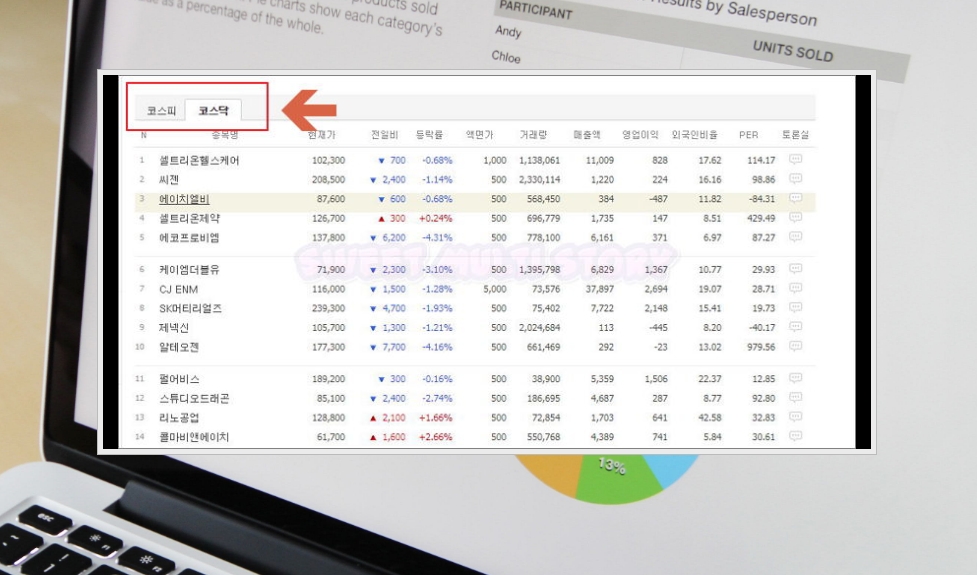Select change rate +1.66% cell
Viewport: 977px width, 575px height.
tap(436, 417)
